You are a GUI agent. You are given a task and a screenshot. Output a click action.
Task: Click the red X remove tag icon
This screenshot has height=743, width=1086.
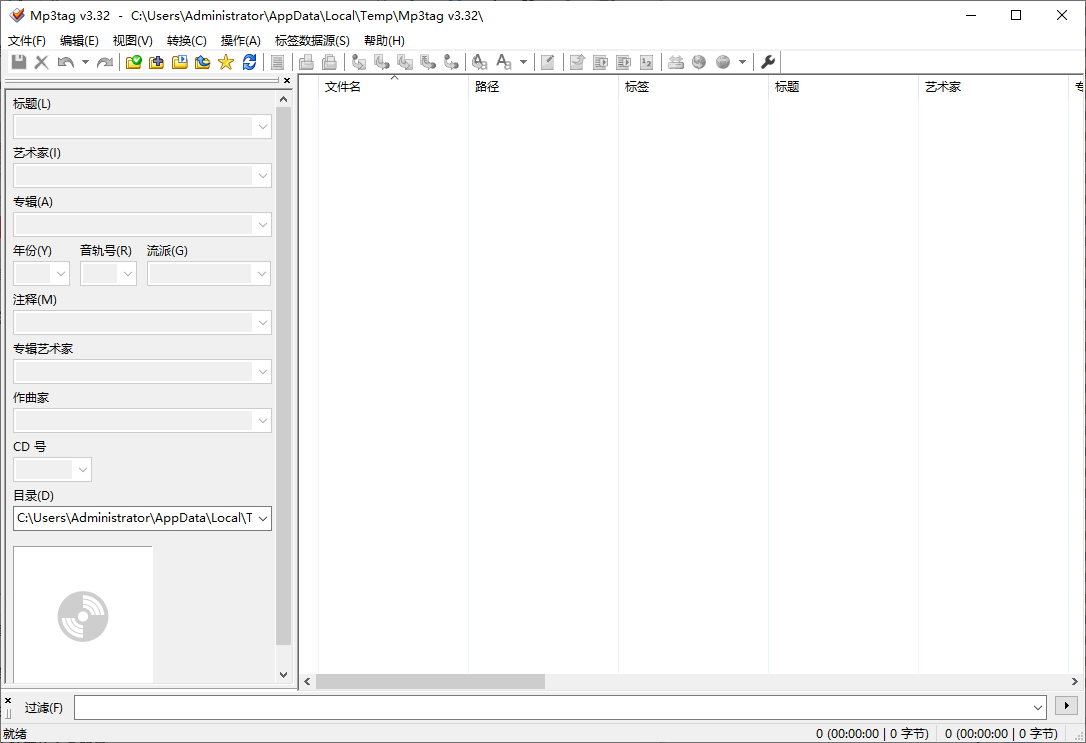tap(42, 62)
